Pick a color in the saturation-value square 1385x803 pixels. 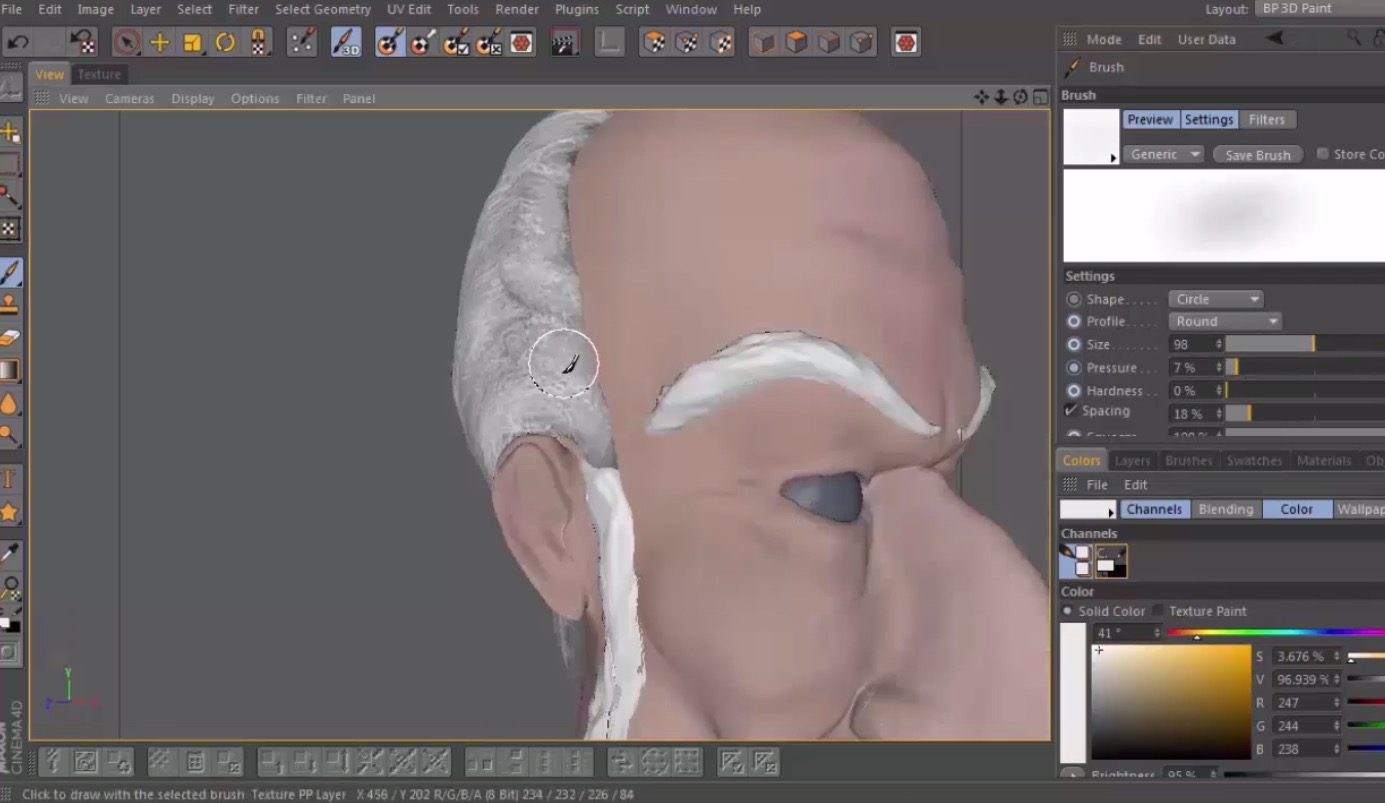[x=1171, y=702]
